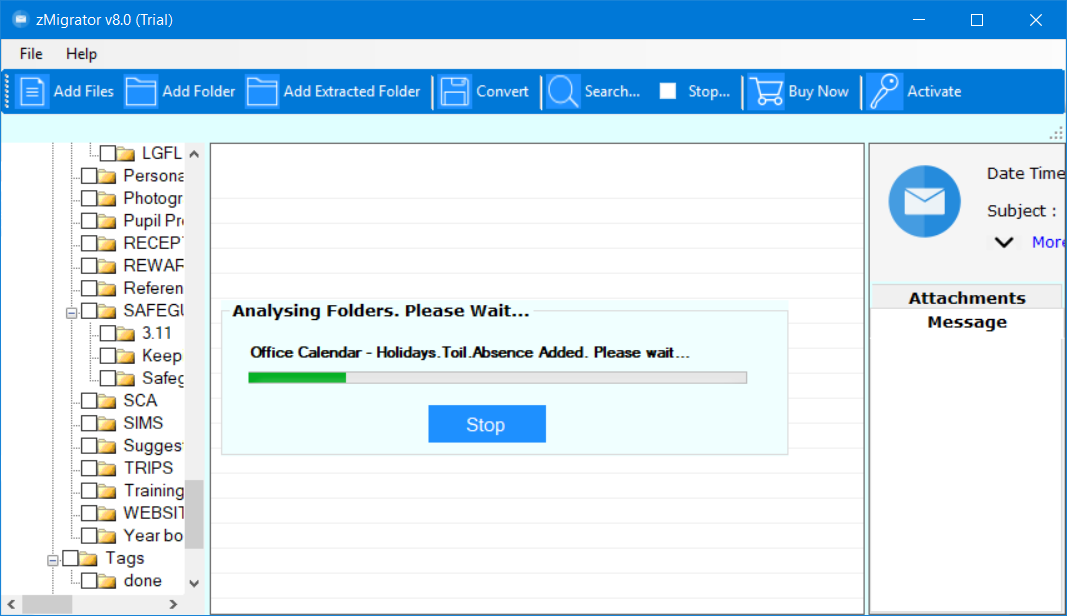Click the Activate key icon
Screen dimensions: 1067x616
(x=885, y=91)
